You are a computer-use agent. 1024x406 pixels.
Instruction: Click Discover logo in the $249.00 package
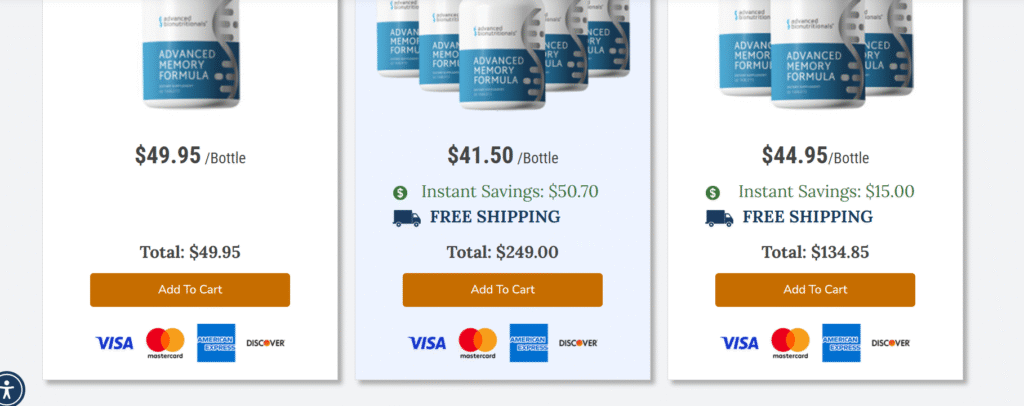pyautogui.click(x=579, y=343)
